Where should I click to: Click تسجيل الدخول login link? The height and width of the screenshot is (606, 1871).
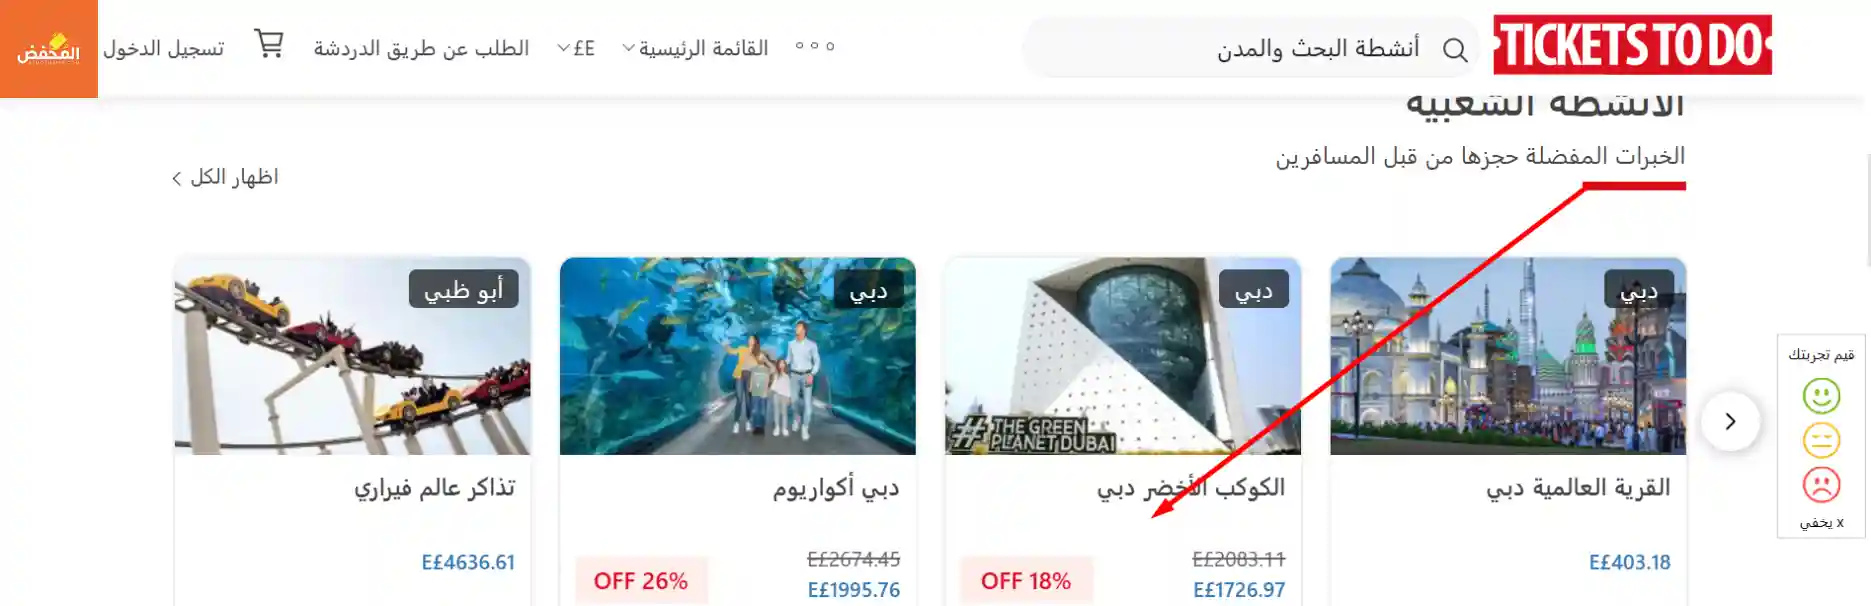click(x=164, y=48)
